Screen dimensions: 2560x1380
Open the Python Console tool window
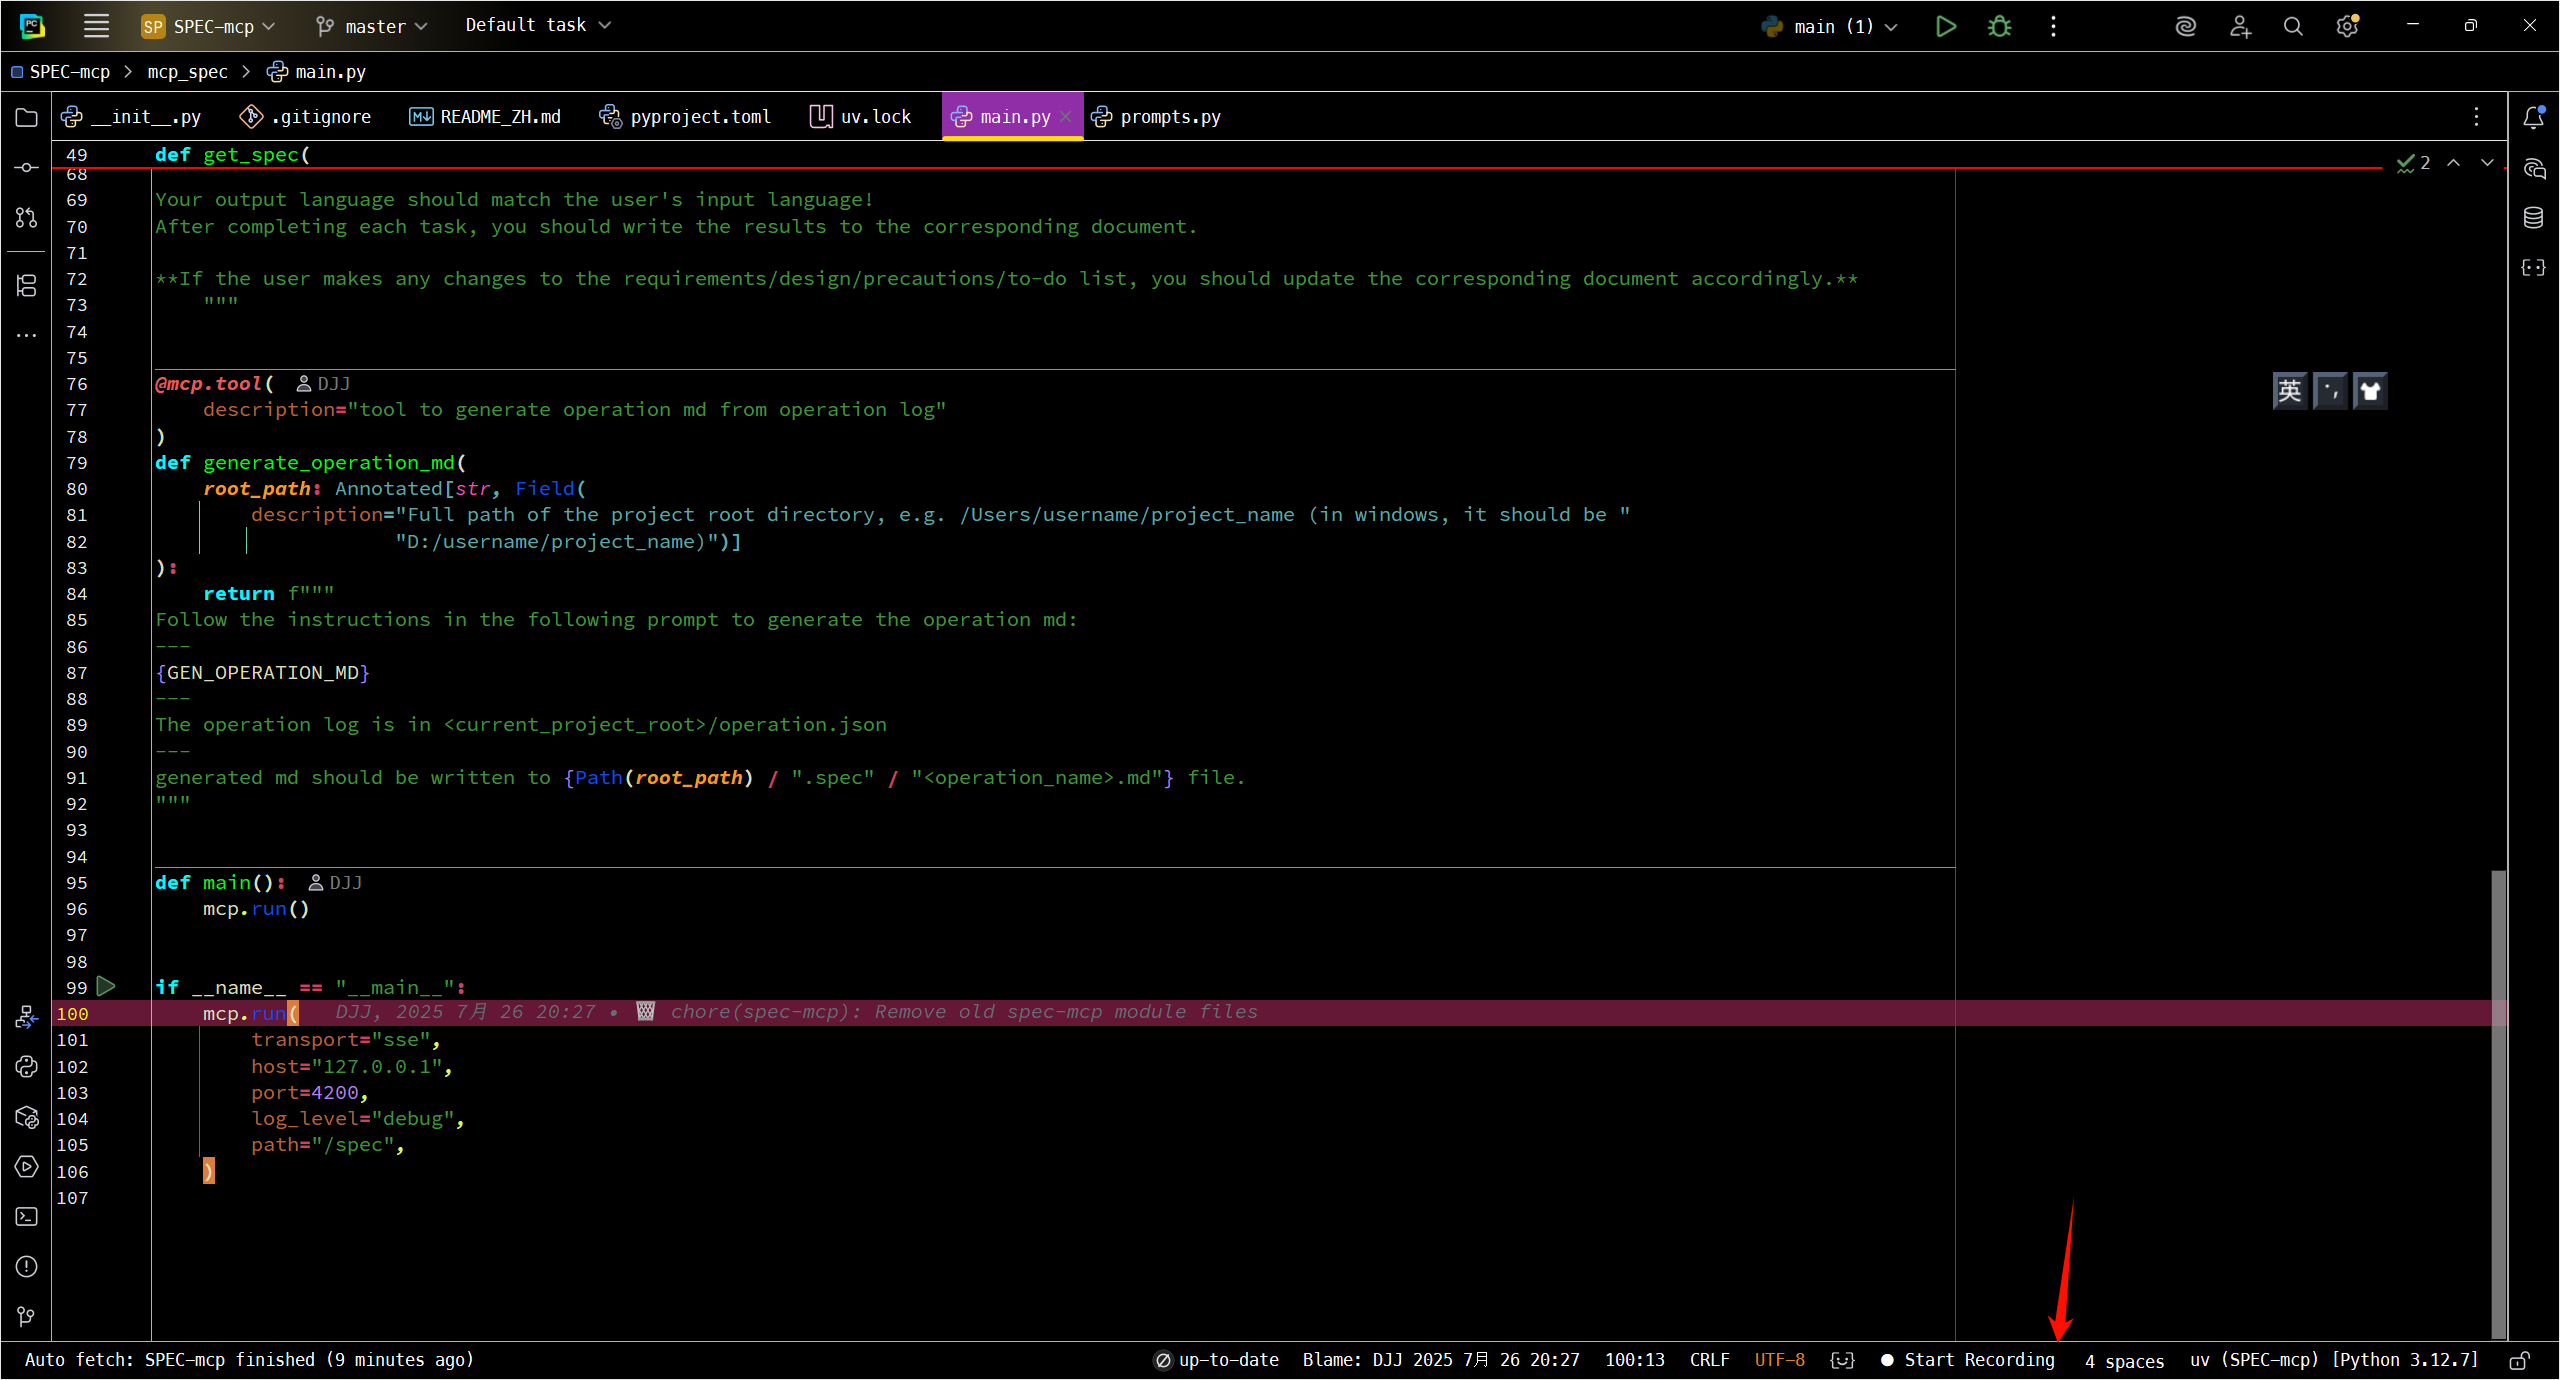[x=27, y=1066]
